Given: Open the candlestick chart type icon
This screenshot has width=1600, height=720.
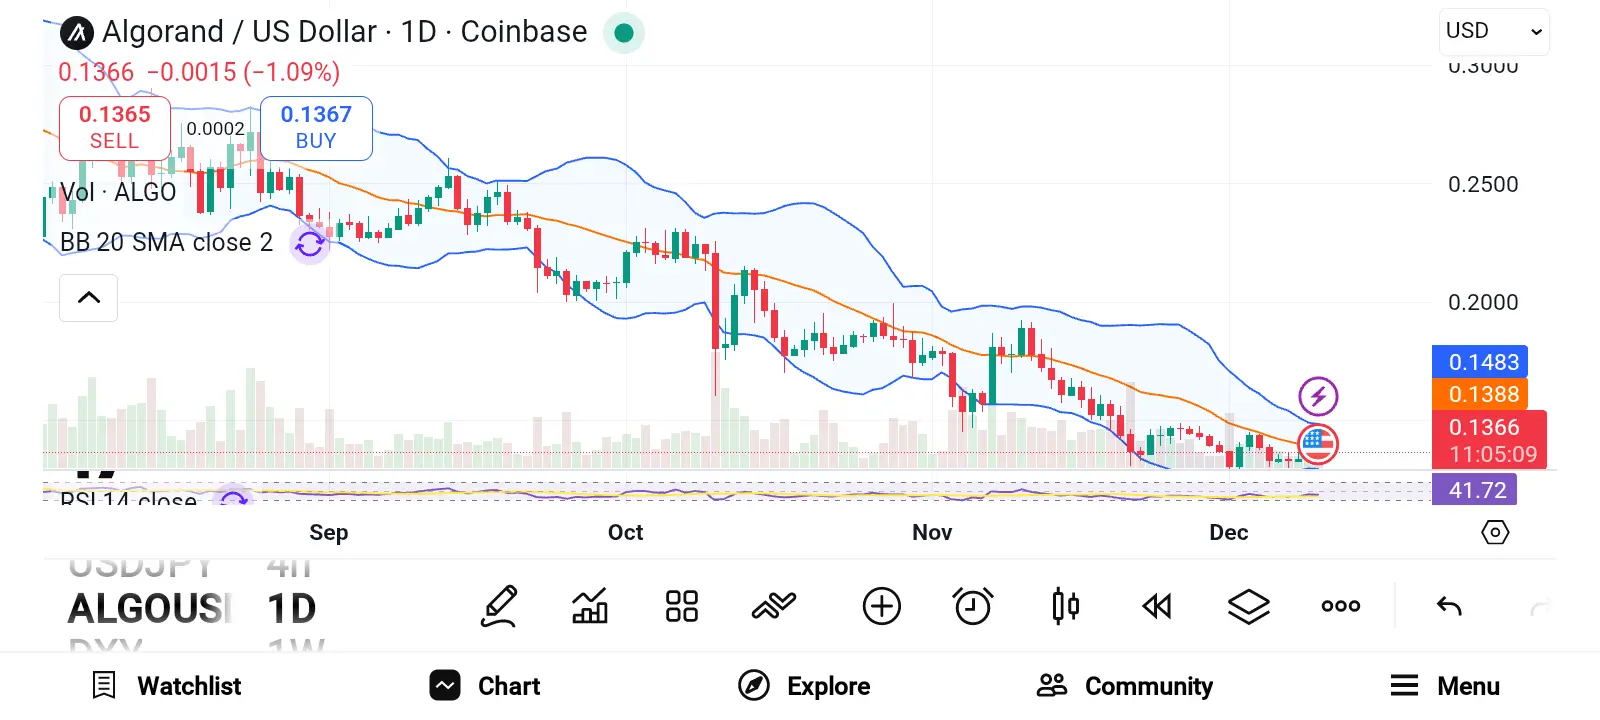Looking at the screenshot, I should 1065,606.
